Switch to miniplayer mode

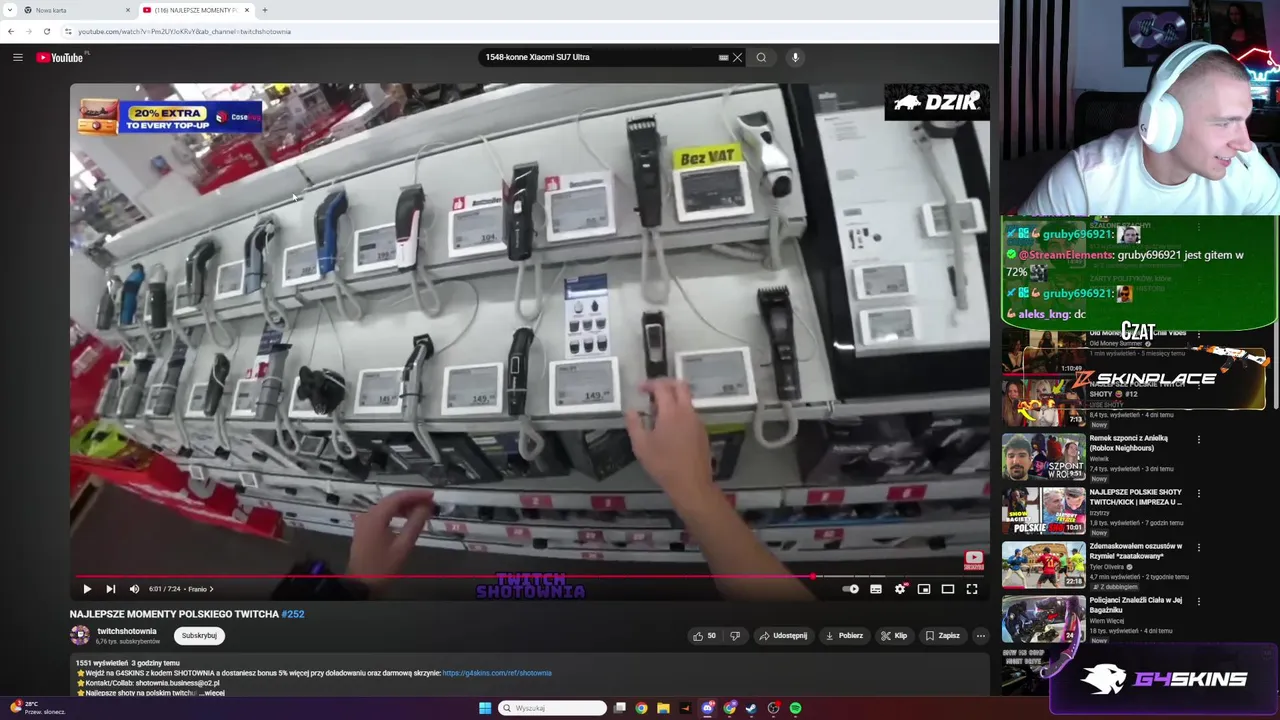click(x=924, y=589)
